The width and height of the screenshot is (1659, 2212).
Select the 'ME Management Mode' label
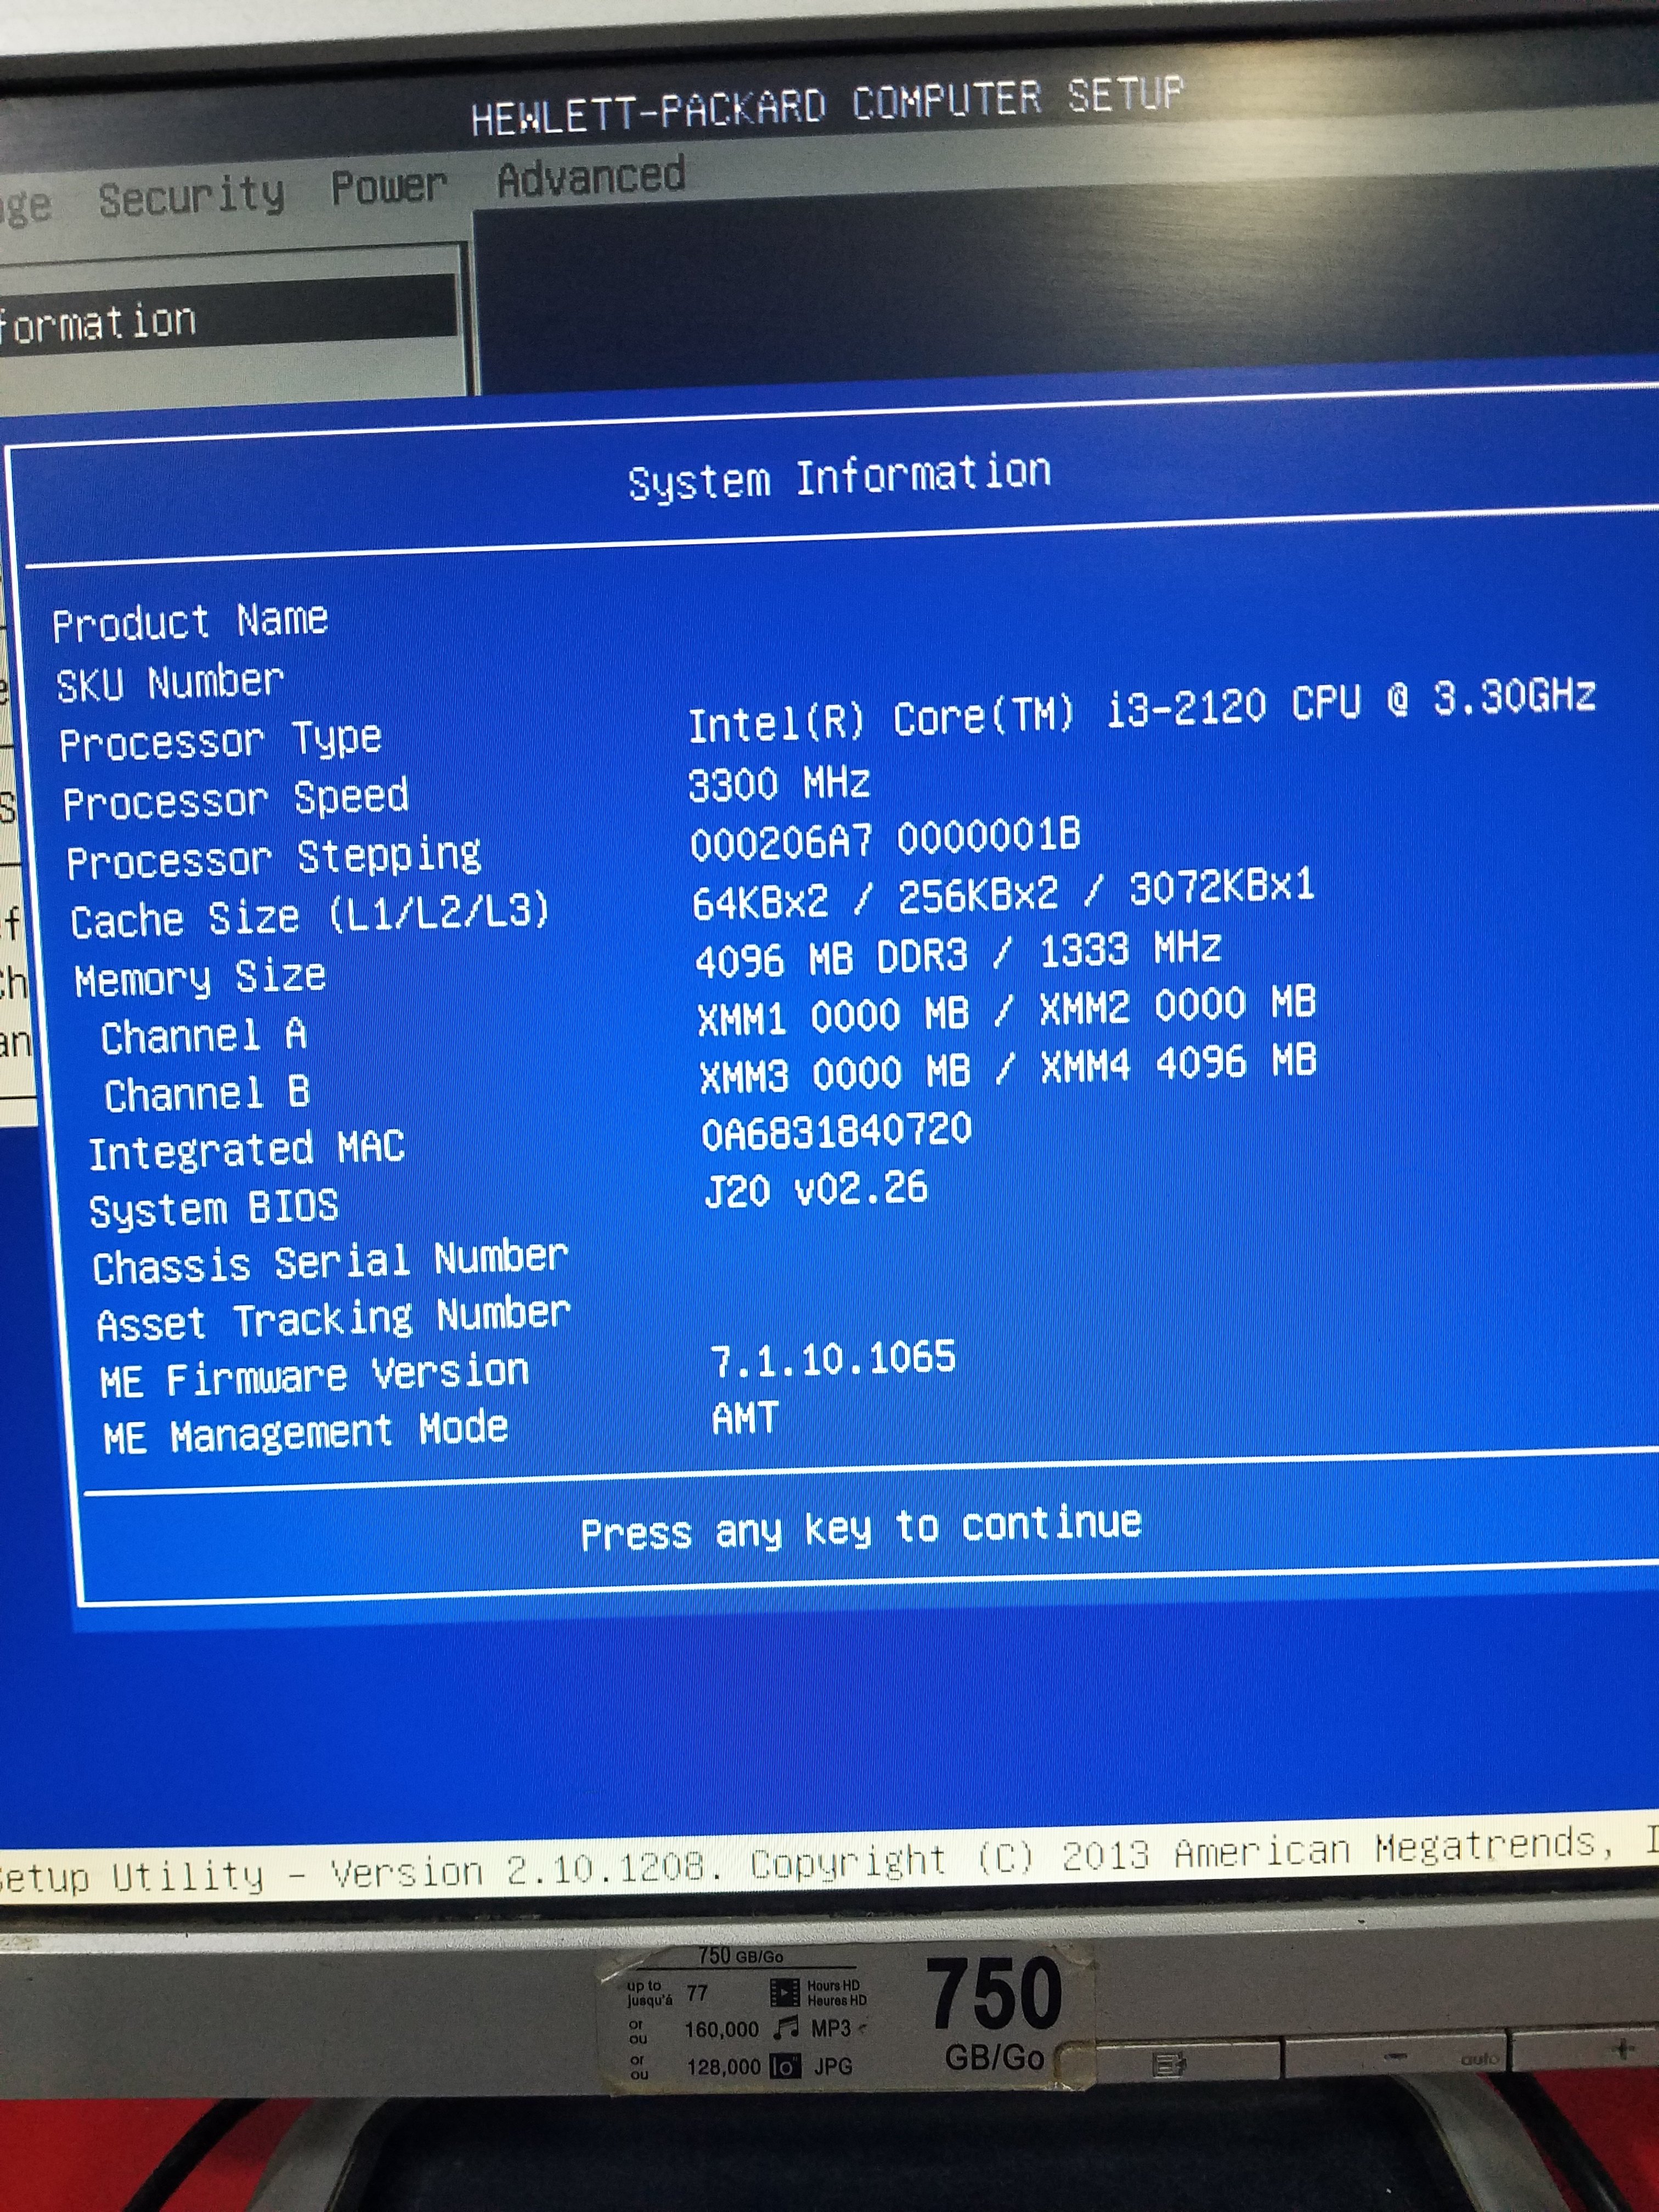pyautogui.click(x=306, y=1433)
